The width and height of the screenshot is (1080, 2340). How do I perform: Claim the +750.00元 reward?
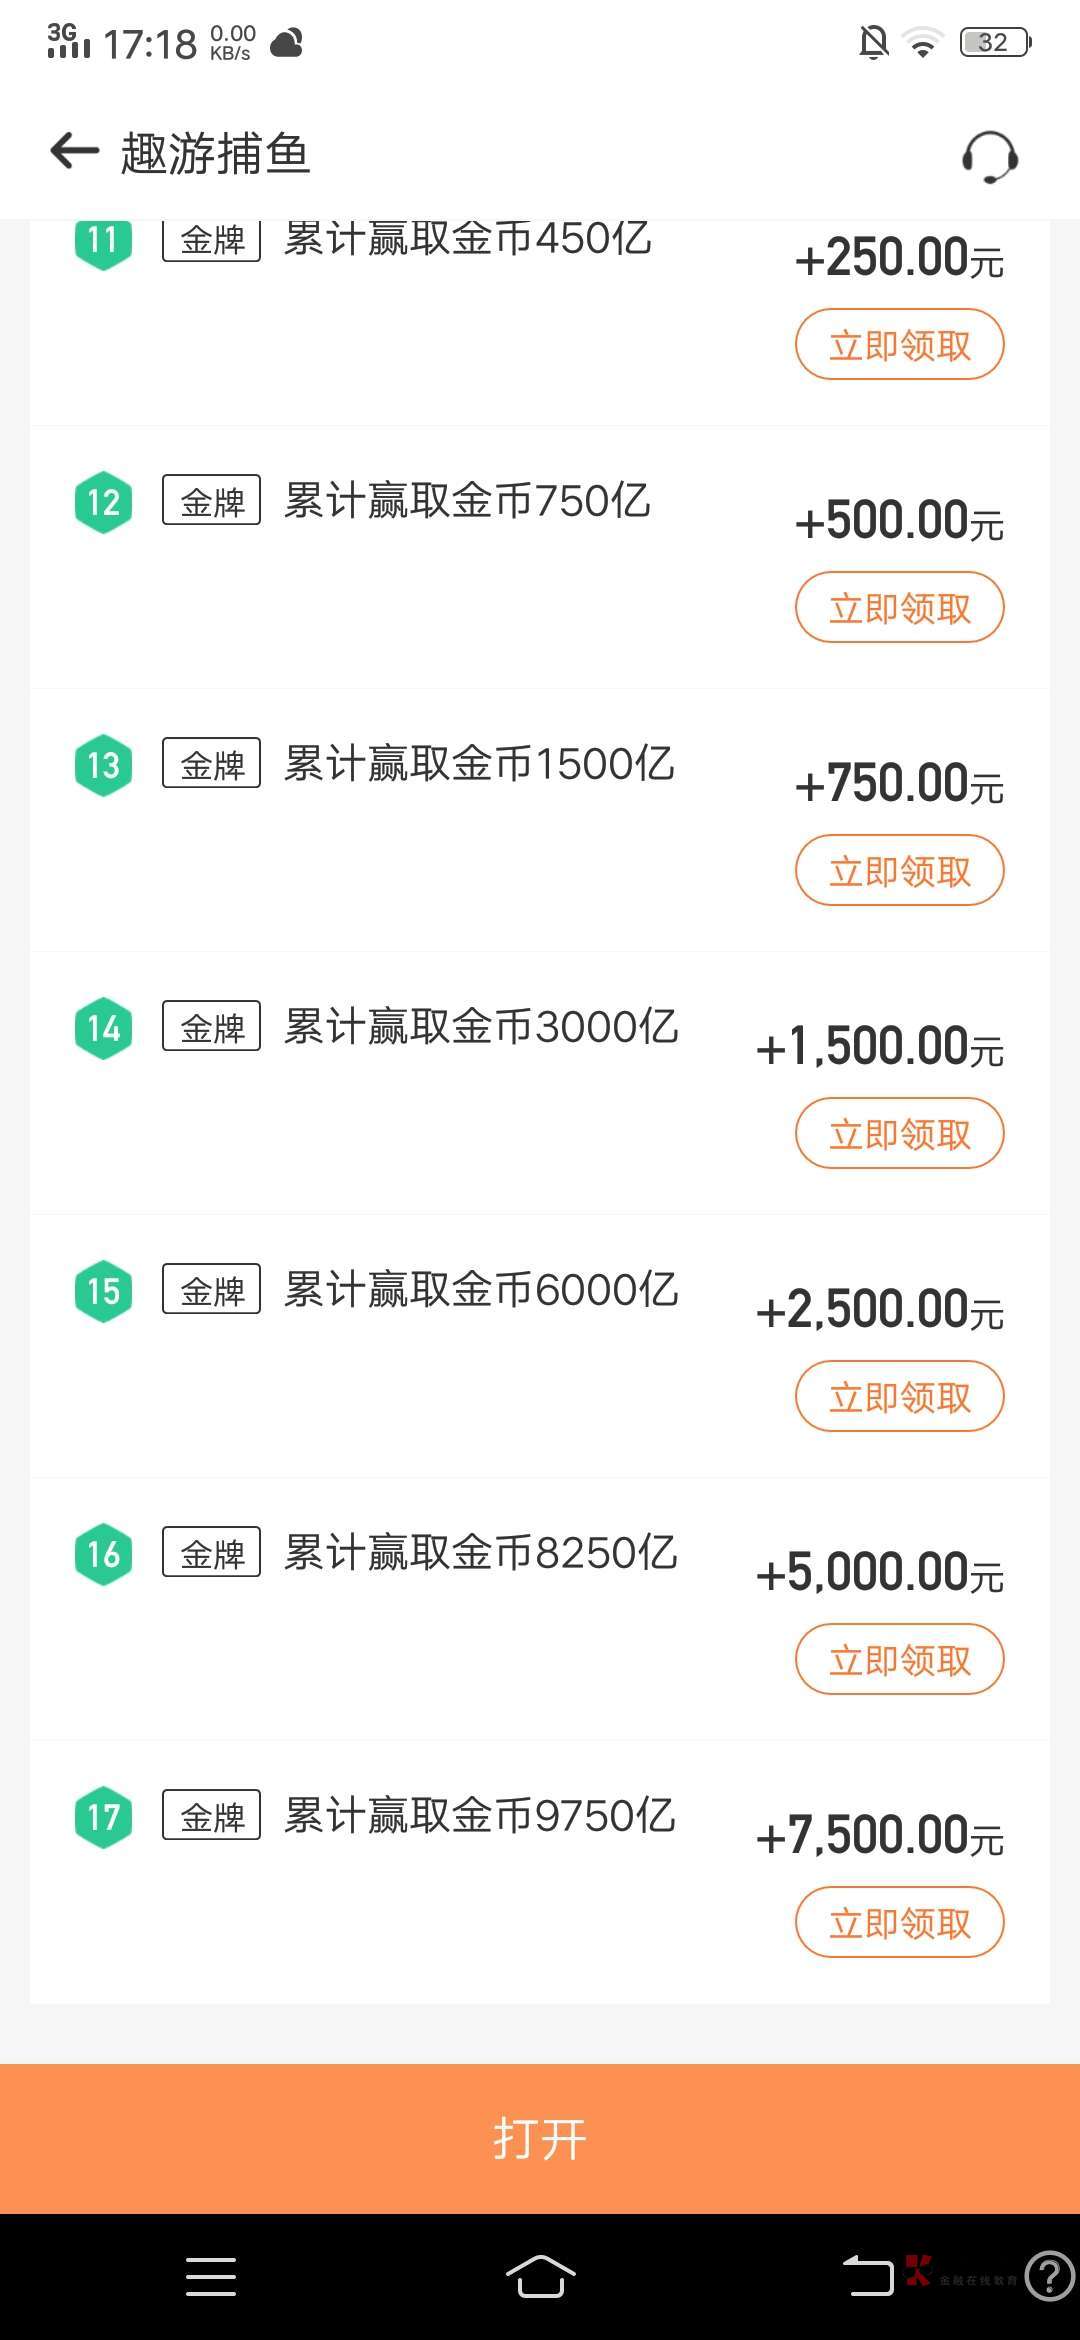click(899, 871)
